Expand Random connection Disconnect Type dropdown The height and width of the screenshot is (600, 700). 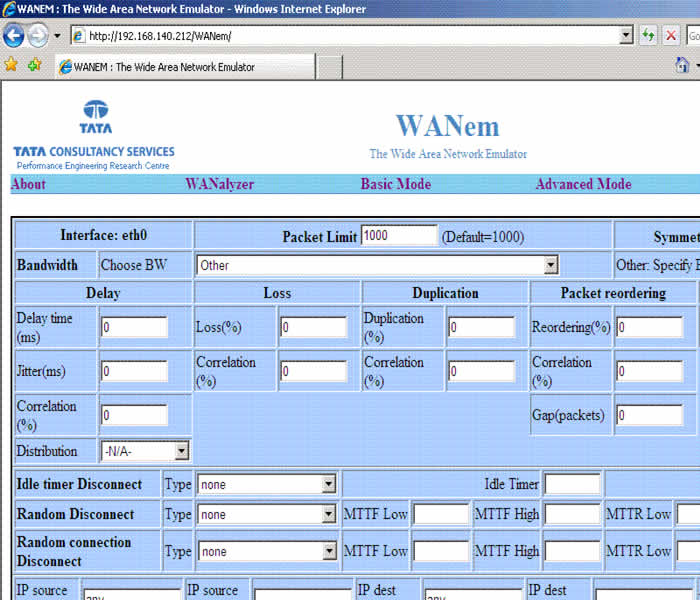tap(329, 551)
